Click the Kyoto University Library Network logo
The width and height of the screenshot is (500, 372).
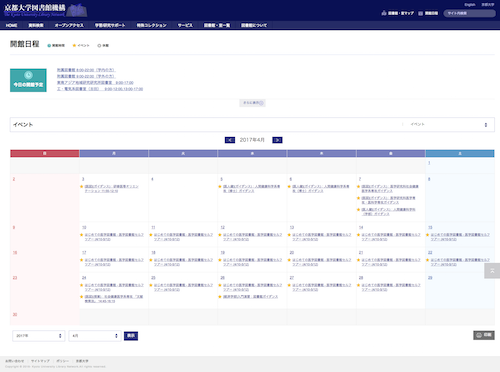[45, 10]
